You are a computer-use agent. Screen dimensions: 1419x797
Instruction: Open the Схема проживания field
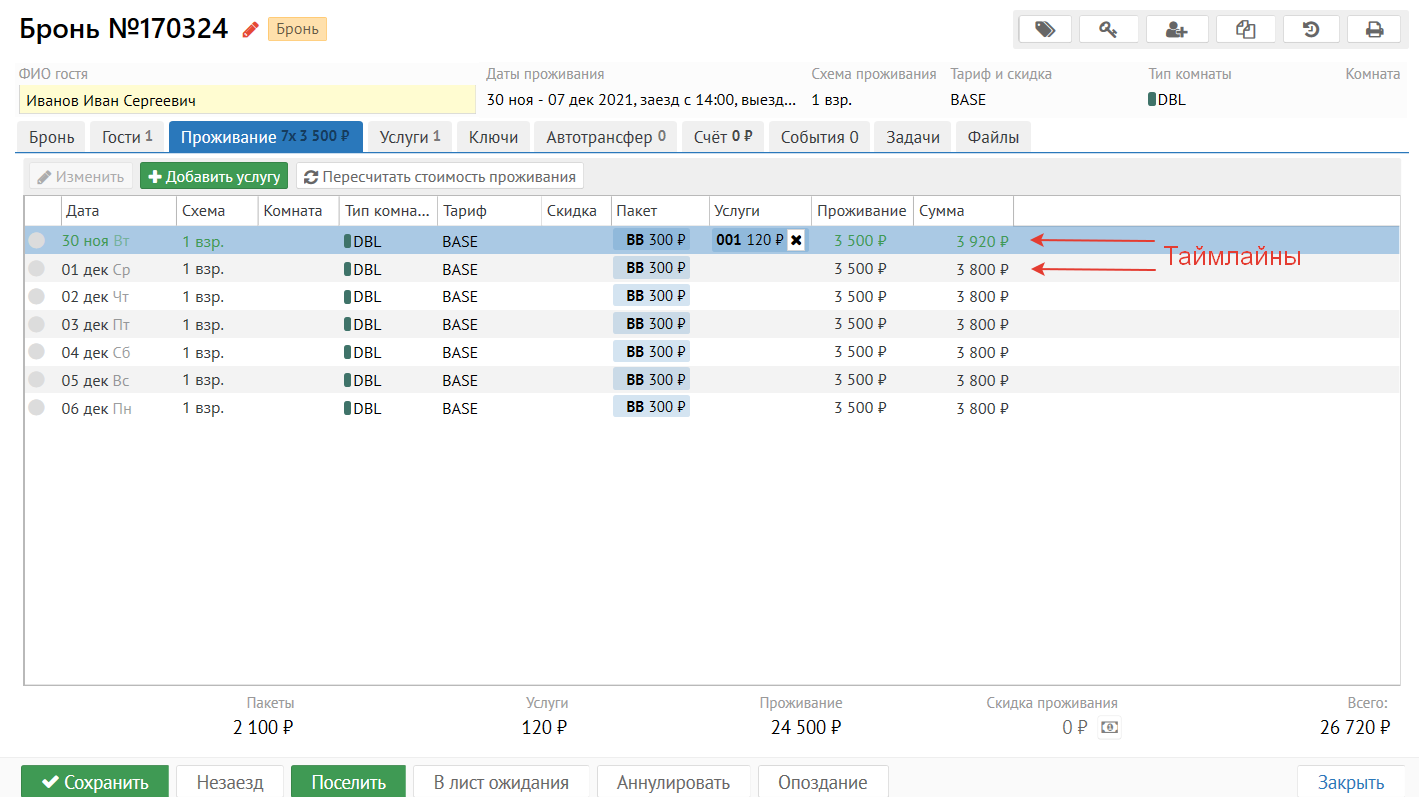(x=831, y=100)
